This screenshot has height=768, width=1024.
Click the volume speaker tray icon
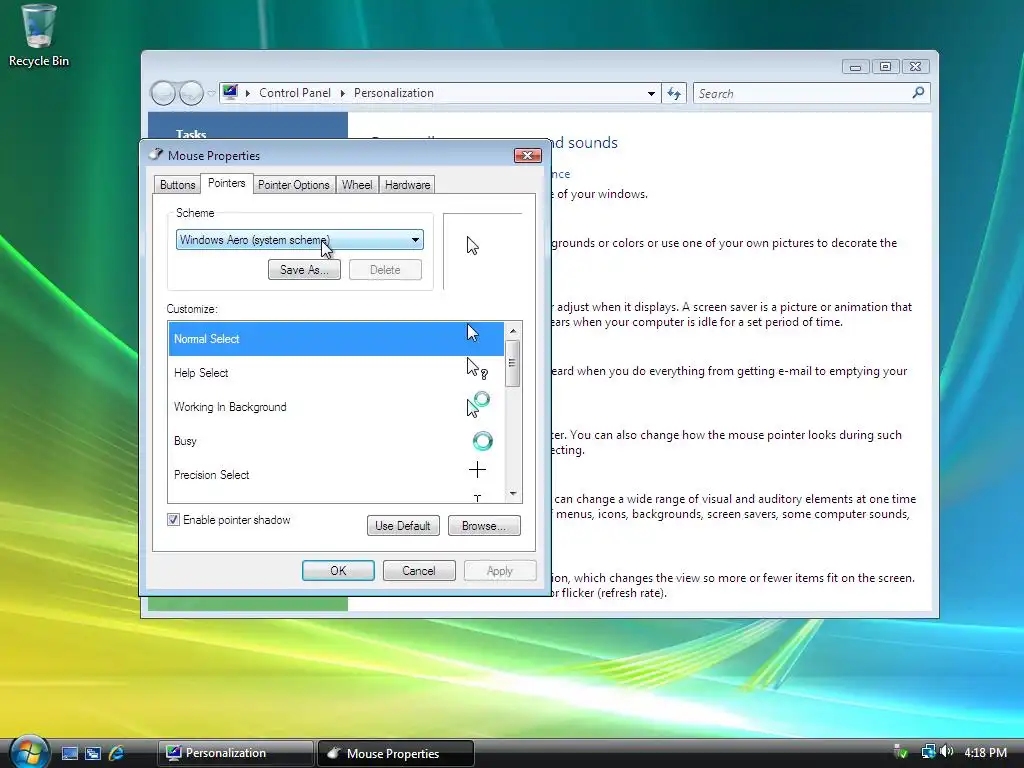coord(947,752)
